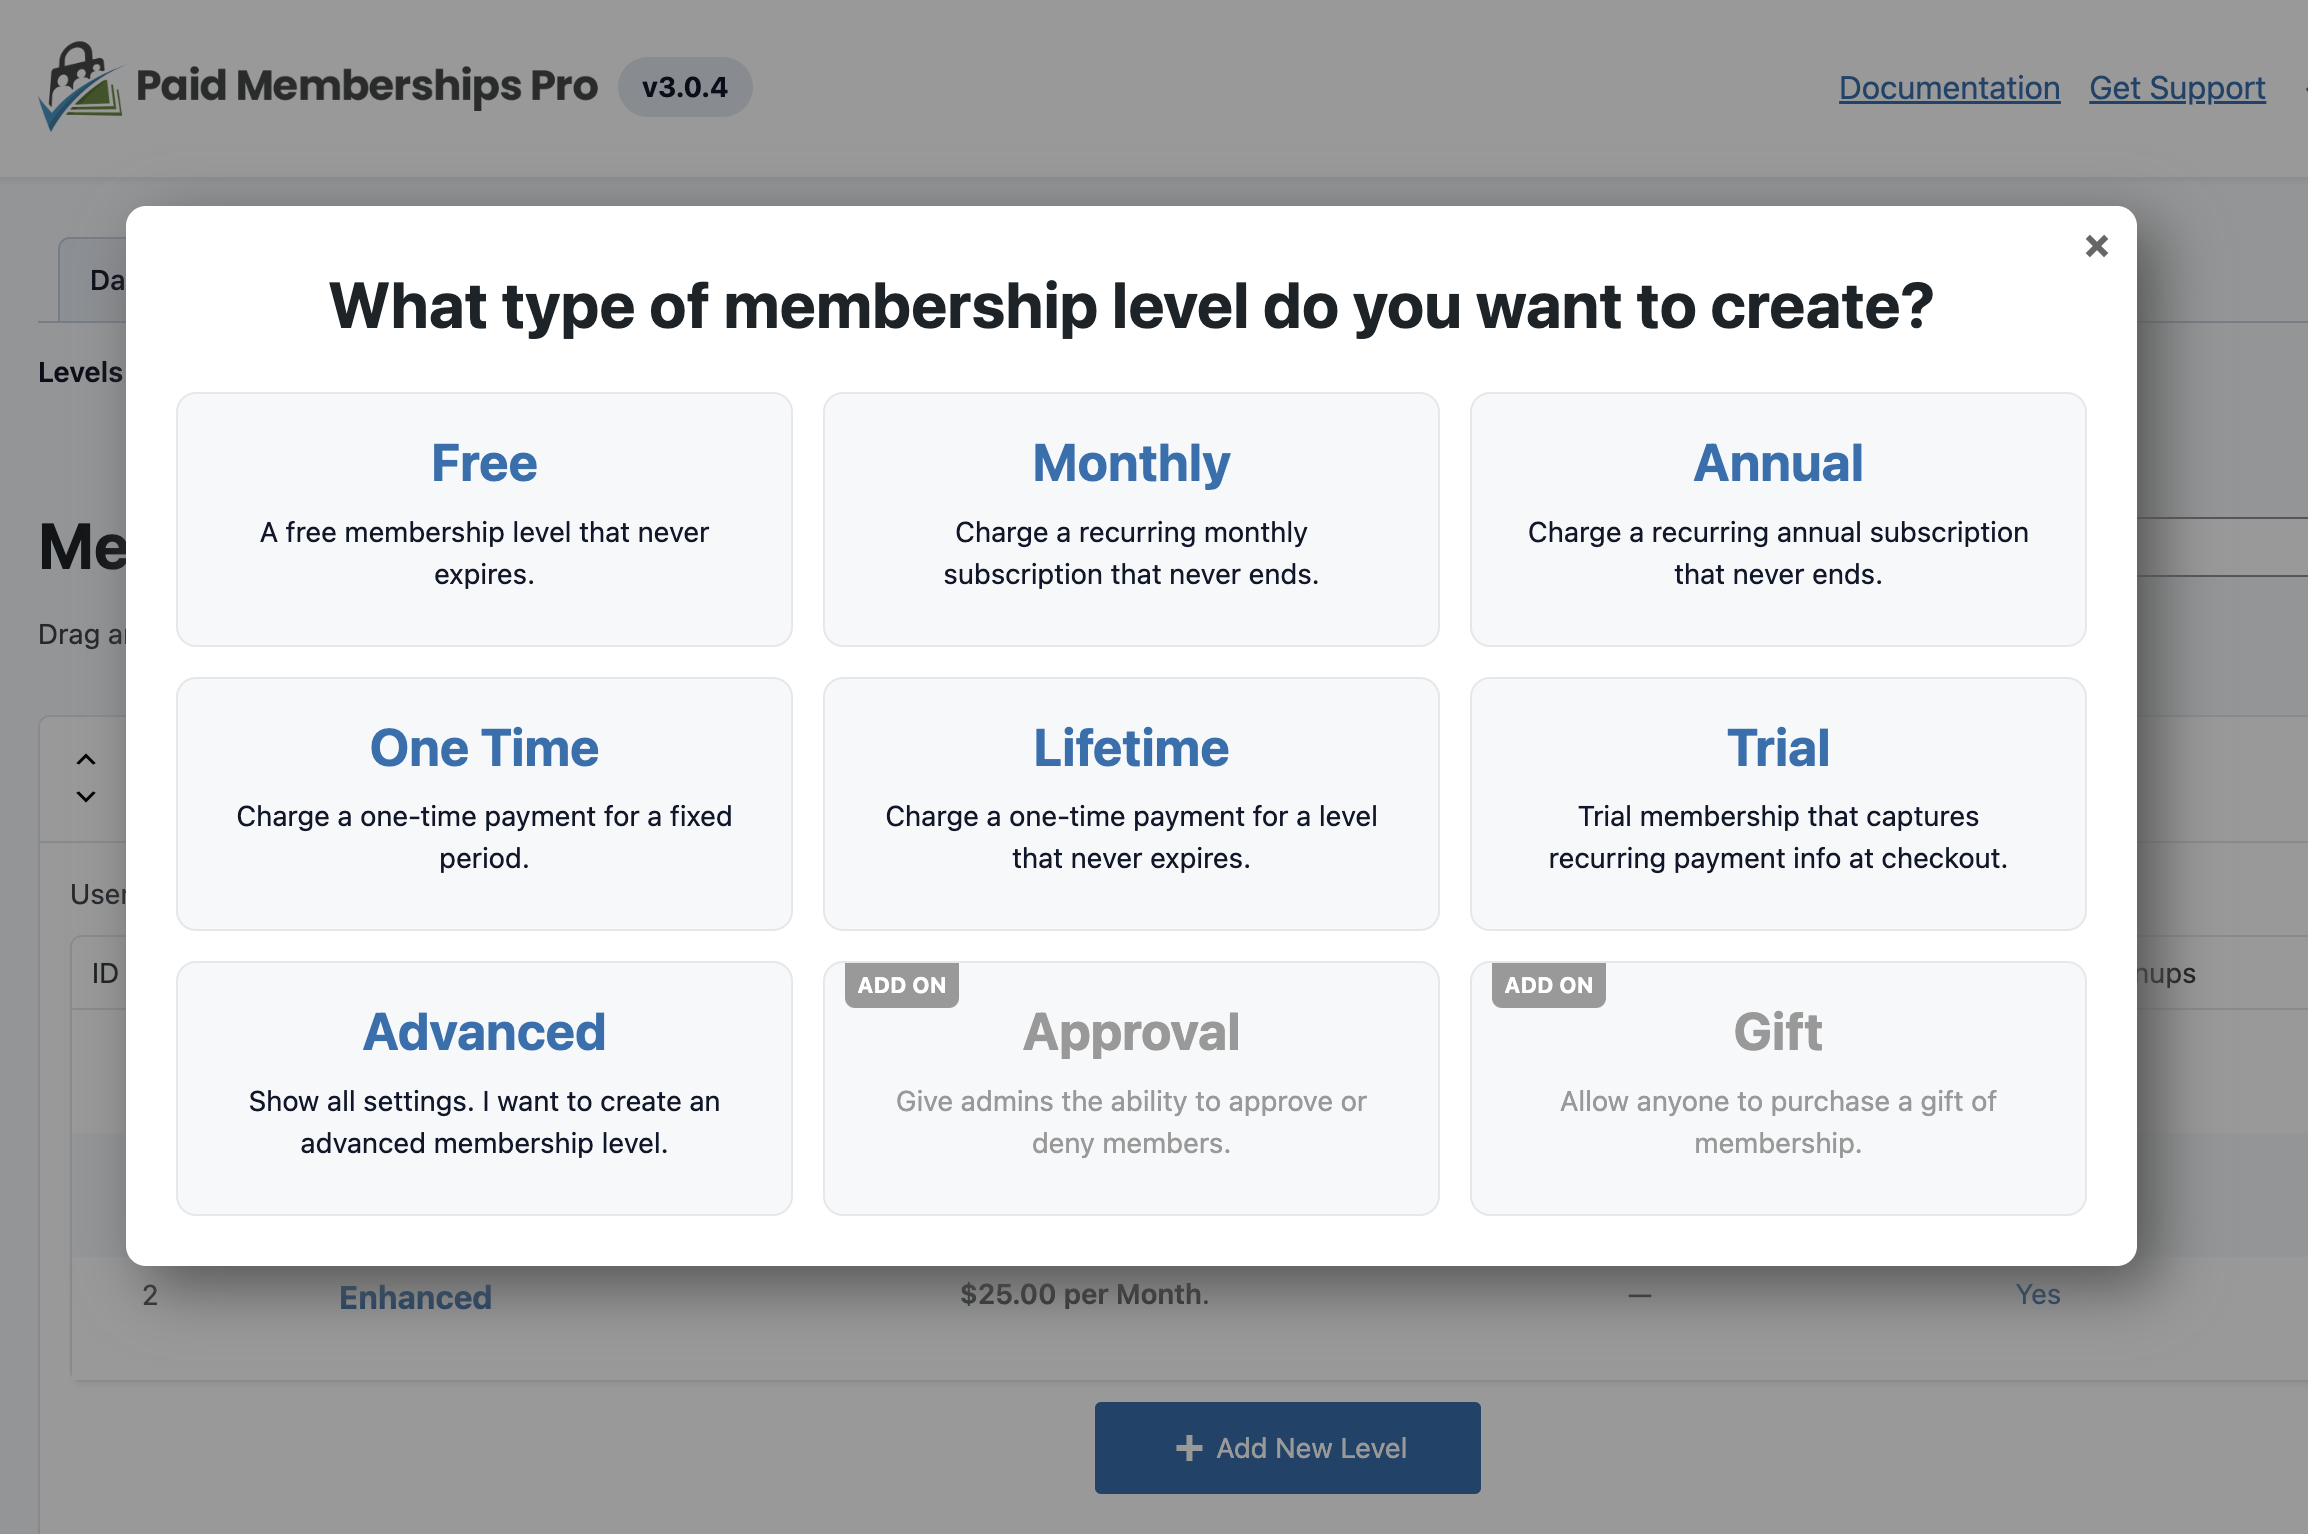Click the ADD ON badge above Gift
2308x1534 pixels.
(x=1547, y=985)
